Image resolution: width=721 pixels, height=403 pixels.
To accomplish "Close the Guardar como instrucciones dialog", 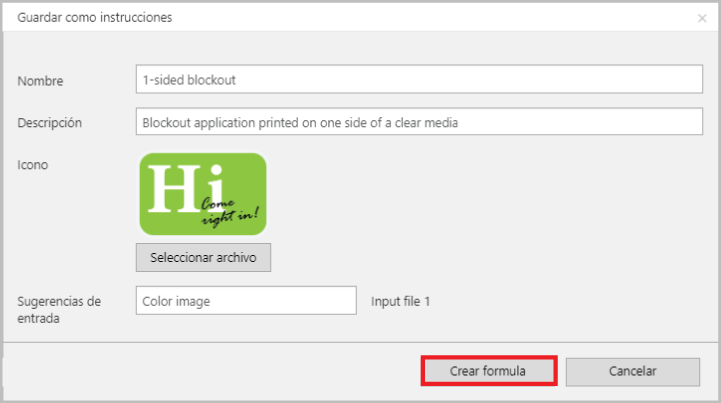I will (x=702, y=18).
